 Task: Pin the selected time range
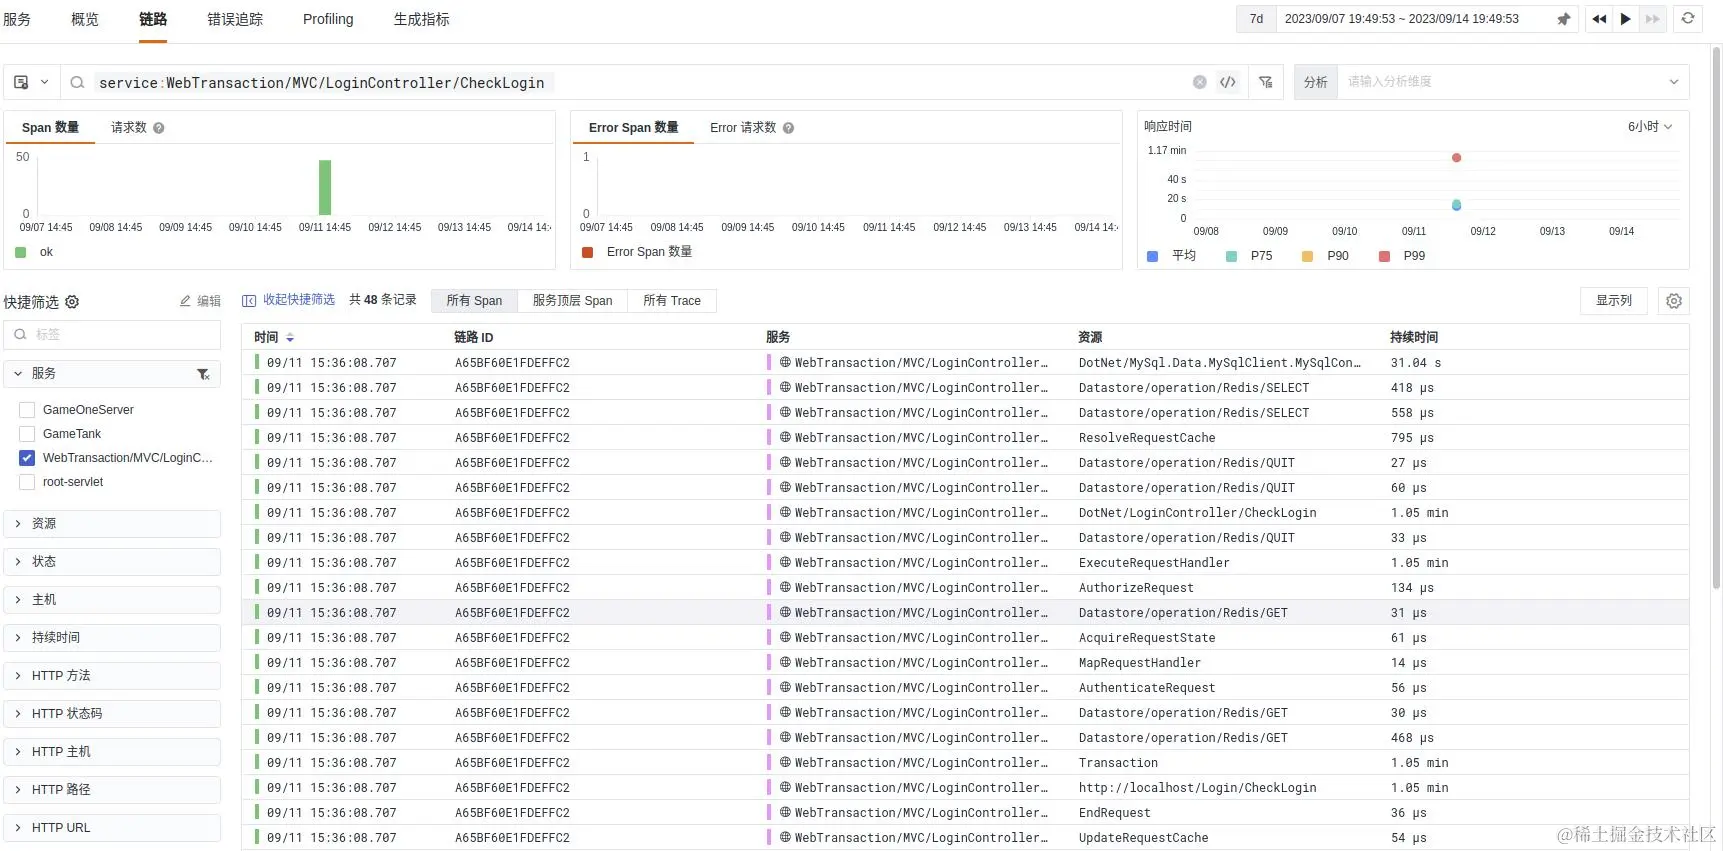click(x=1564, y=19)
